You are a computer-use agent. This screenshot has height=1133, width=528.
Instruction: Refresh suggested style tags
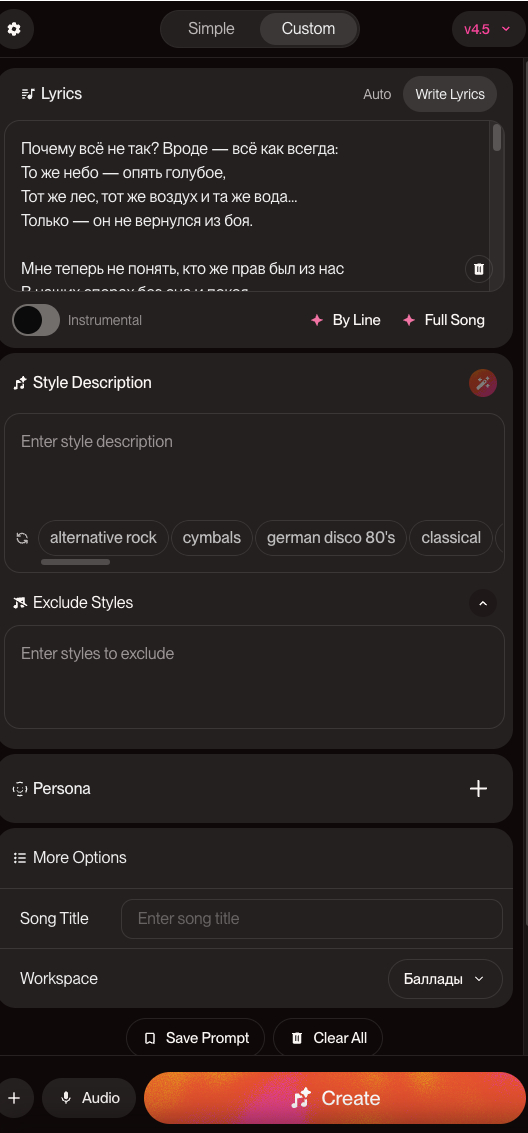click(x=22, y=538)
